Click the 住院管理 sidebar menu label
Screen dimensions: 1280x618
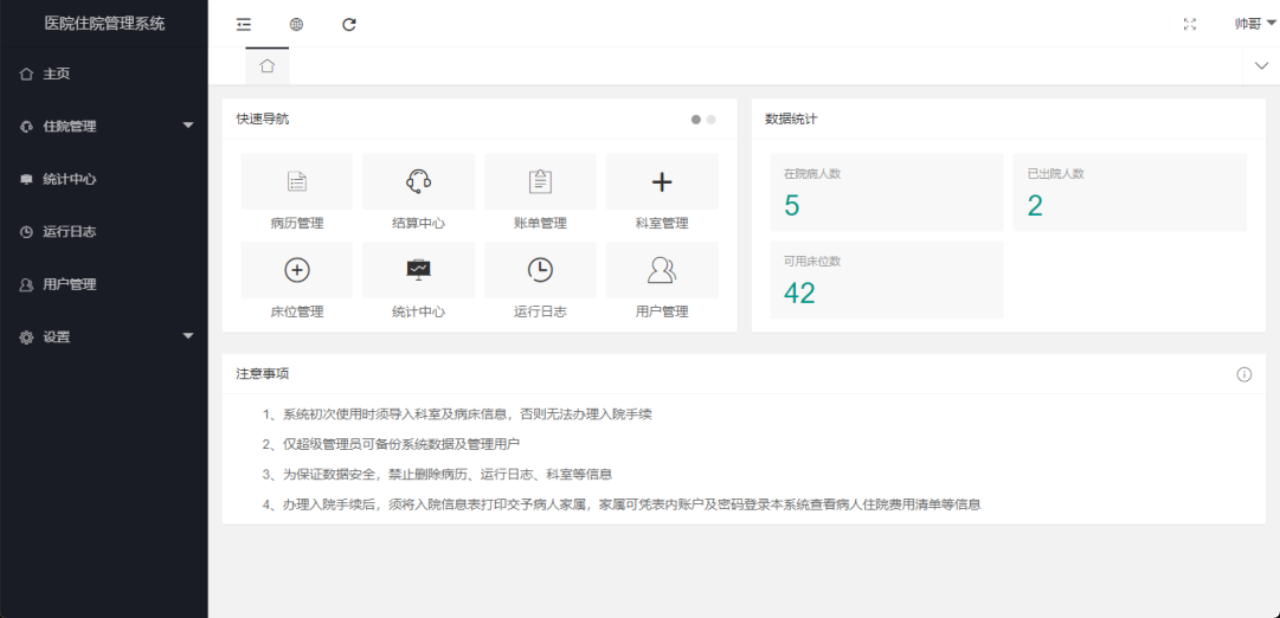click(69, 127)
